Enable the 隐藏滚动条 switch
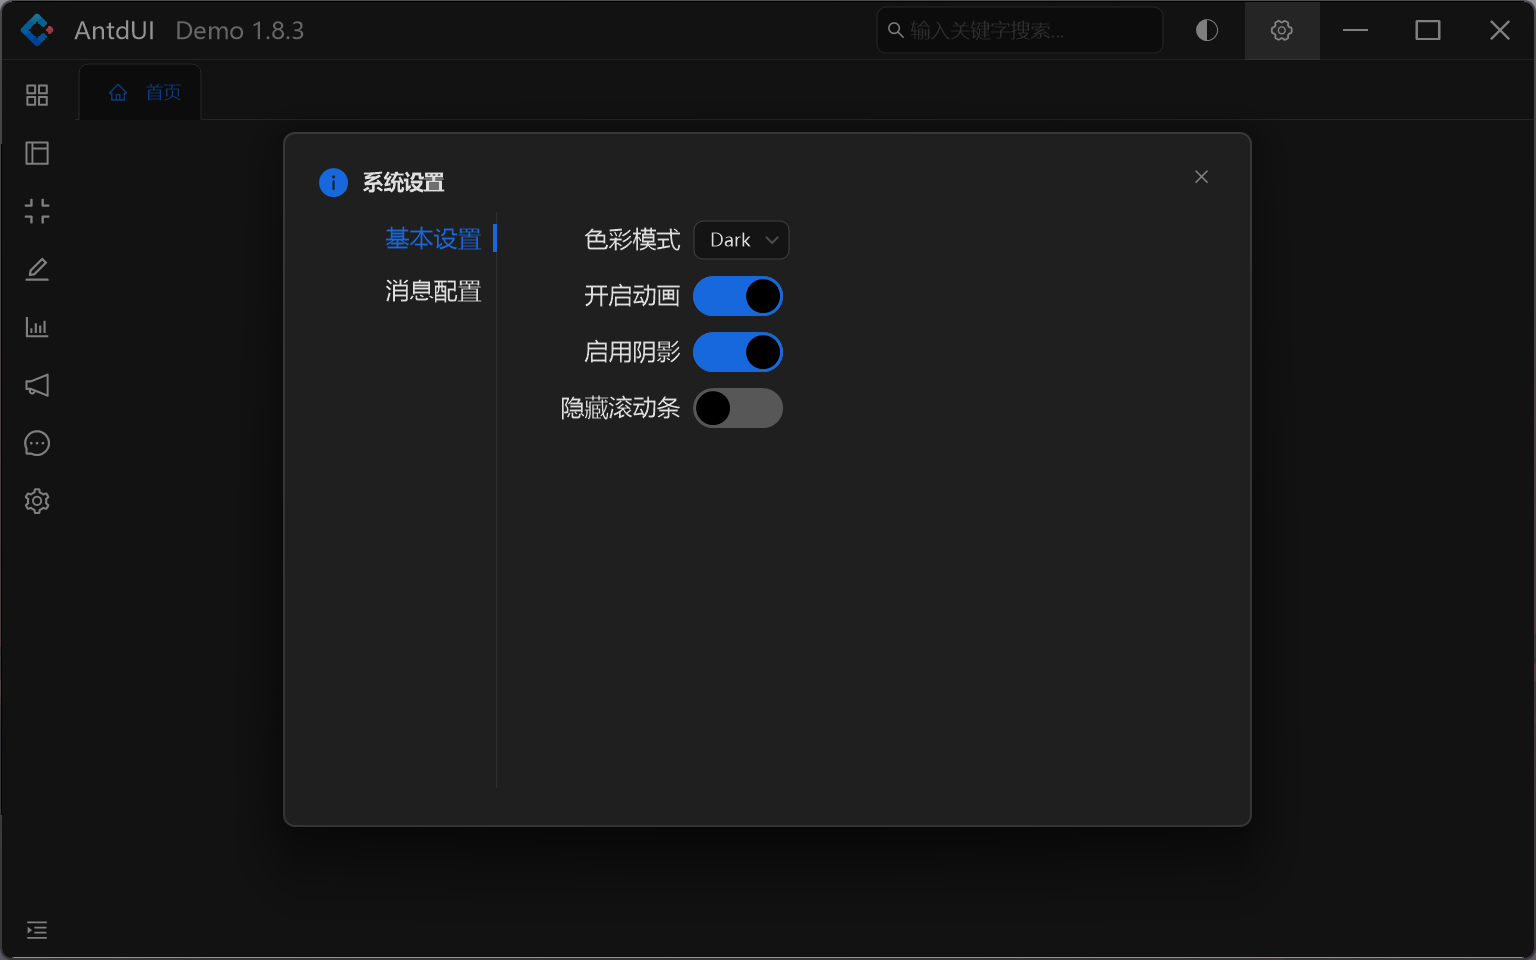Image resolution: width=1536 pixels, height=960 pixels. 738,408
